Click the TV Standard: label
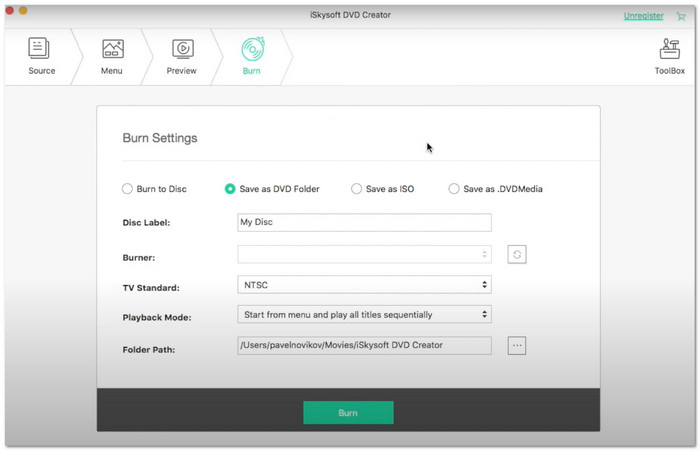 (151, 288)
